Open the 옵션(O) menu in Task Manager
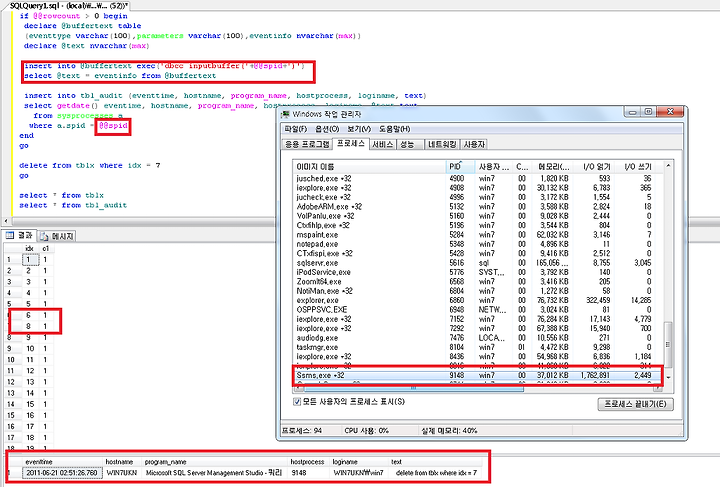This screenshot has width=720, height=487. [327, 129]
